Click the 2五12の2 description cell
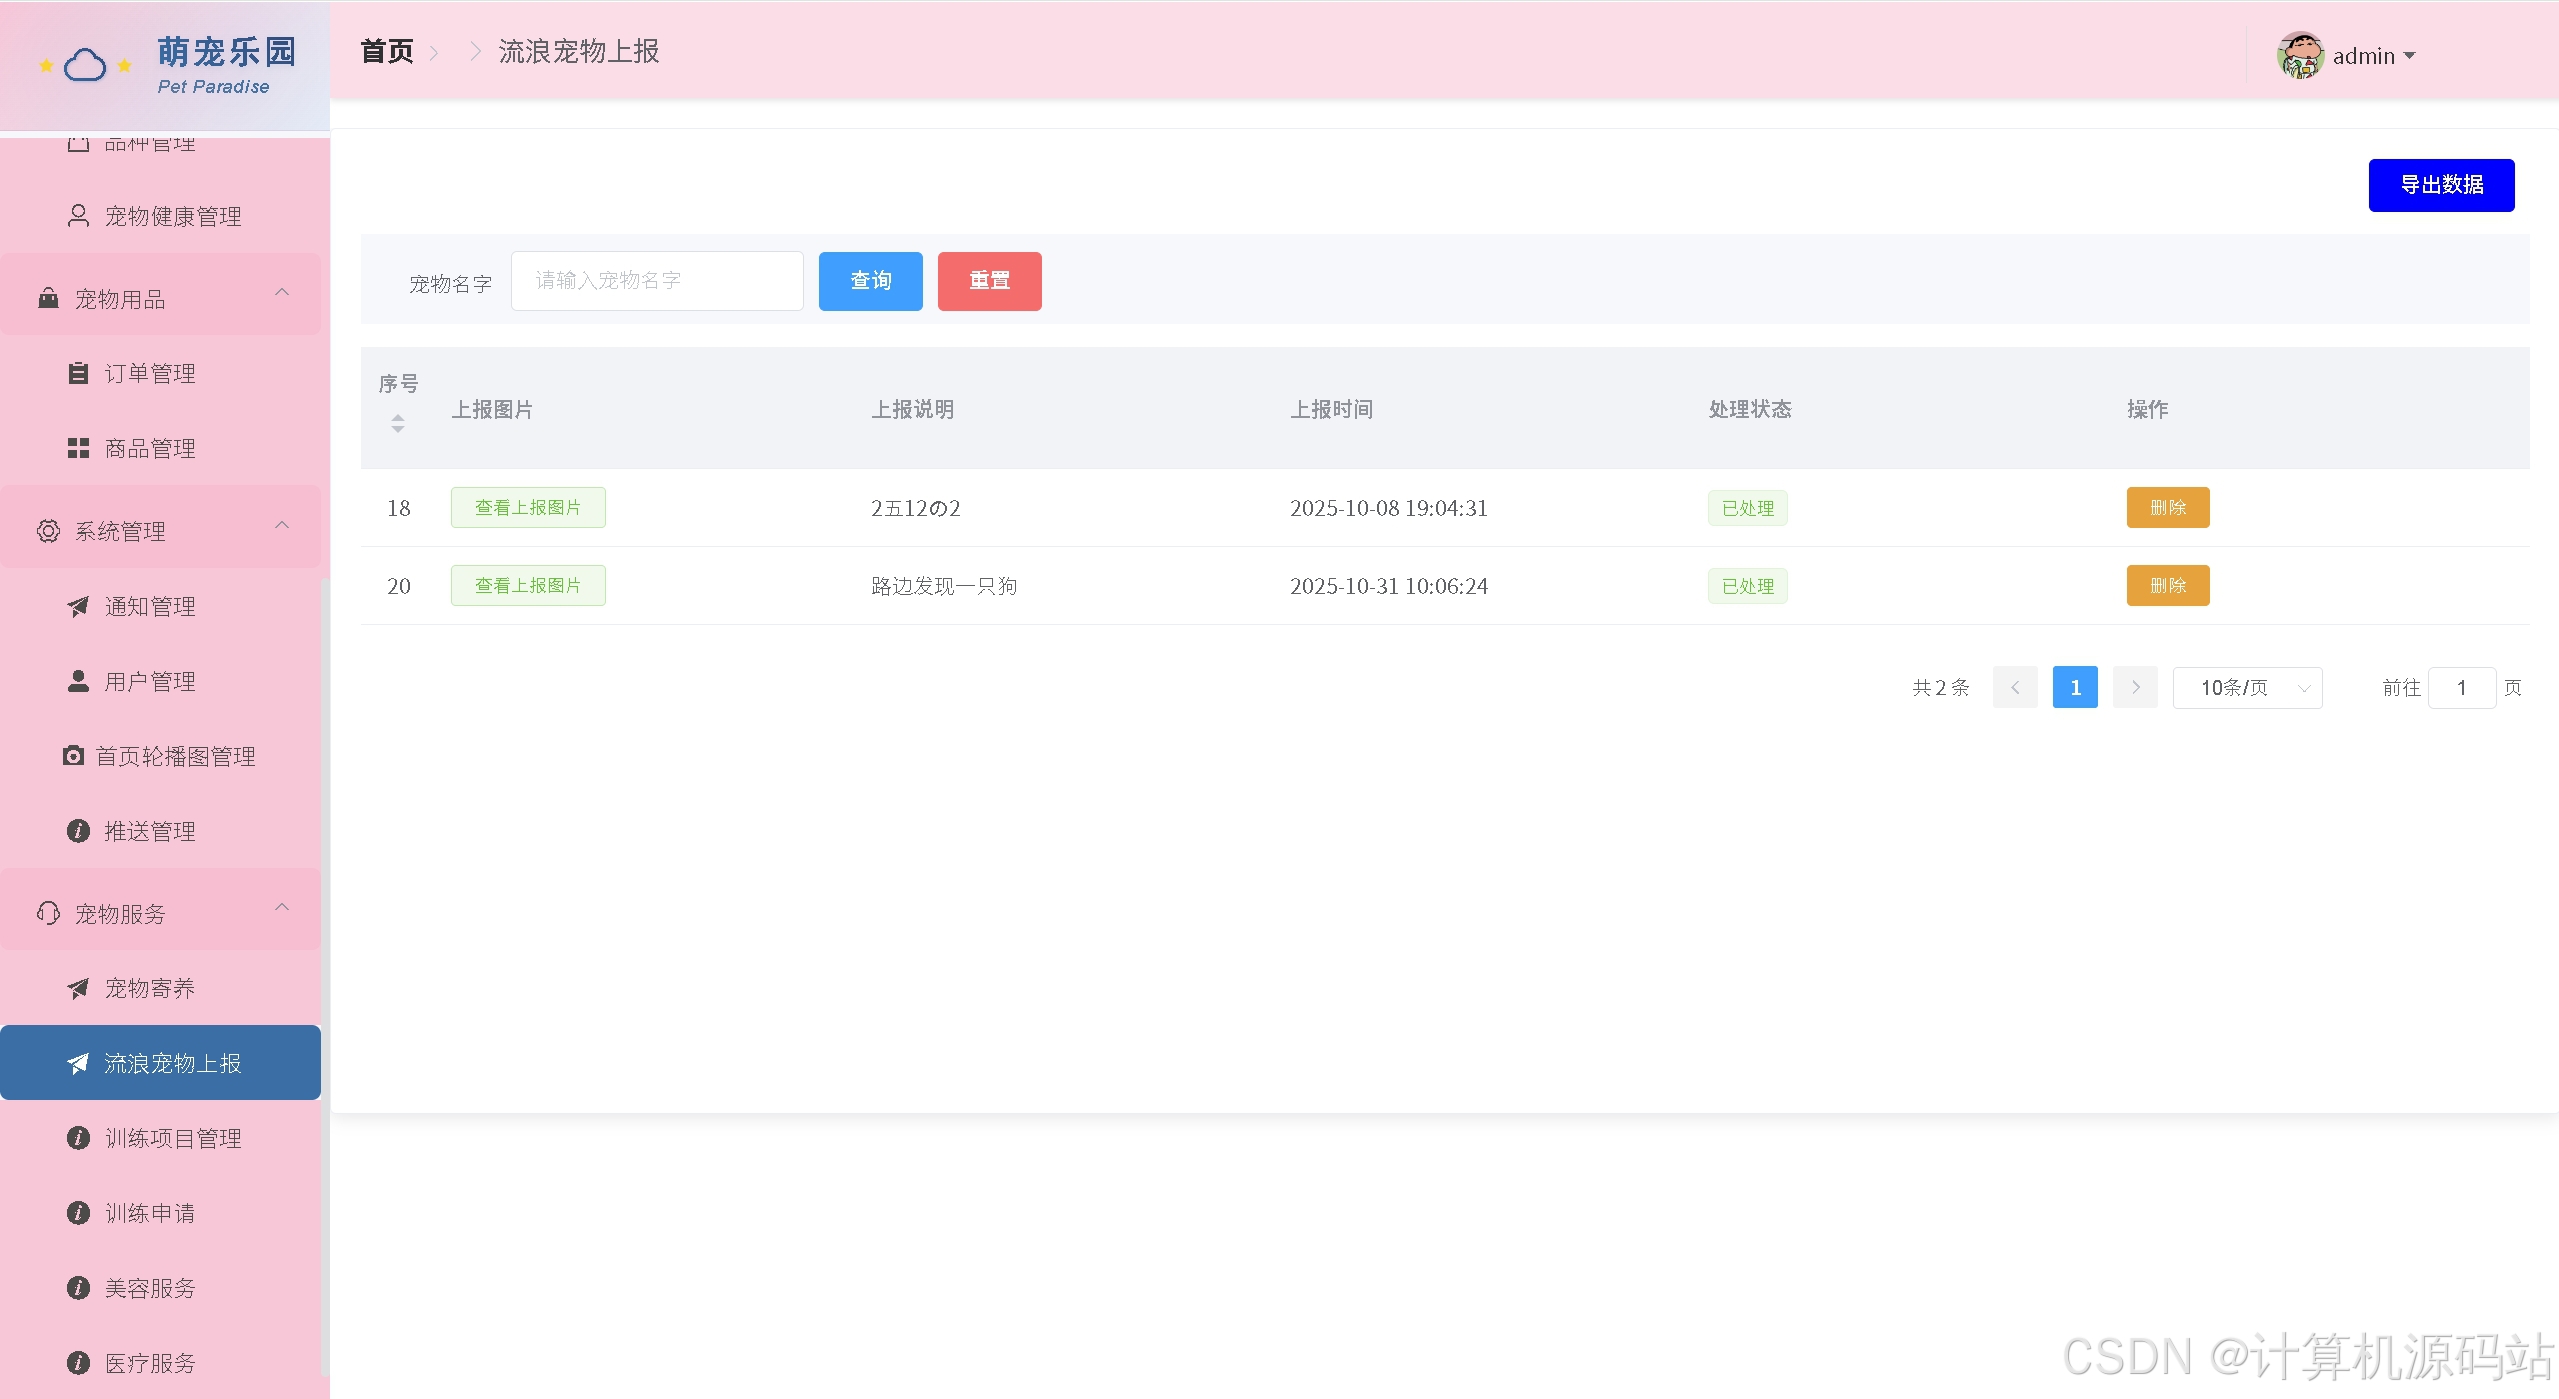Image resolution: width=2559 pixels, height=1399 pixels. pyautogui.click(x=915, y=508)
